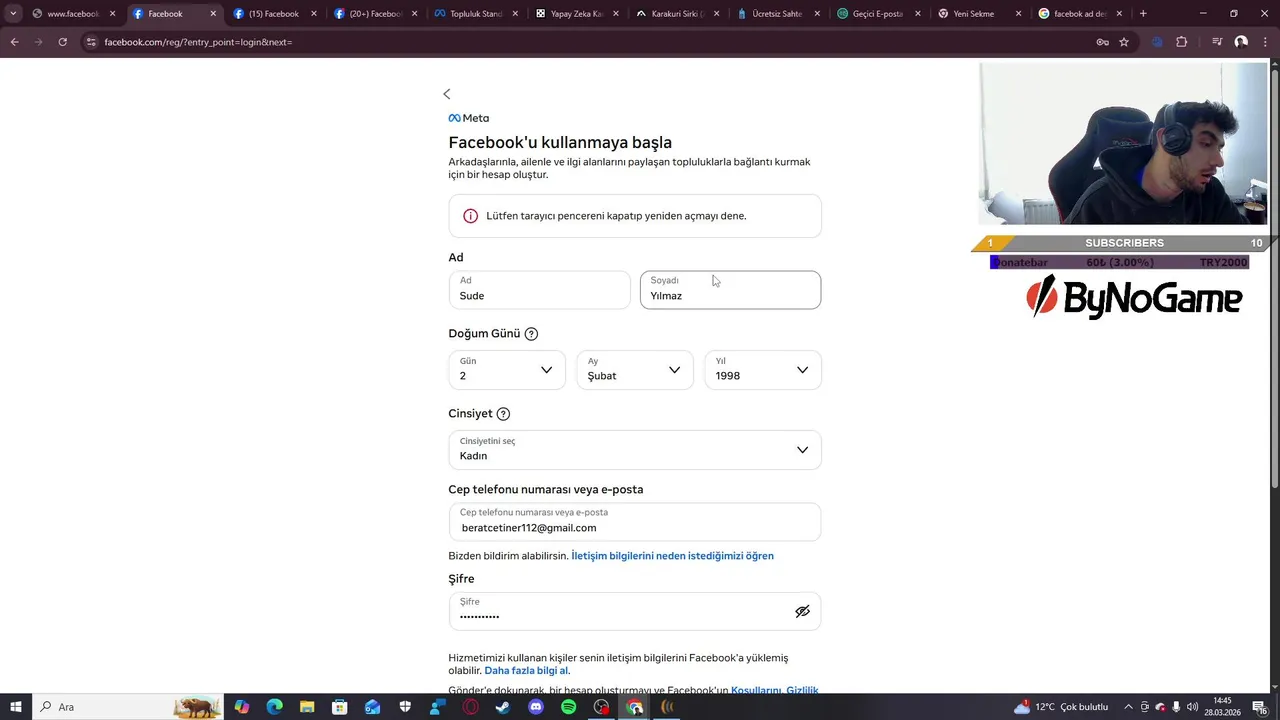Open Opera browser from the taskbar
The height and width of the screenshot is (720, 1280).
tap(470, 707)
